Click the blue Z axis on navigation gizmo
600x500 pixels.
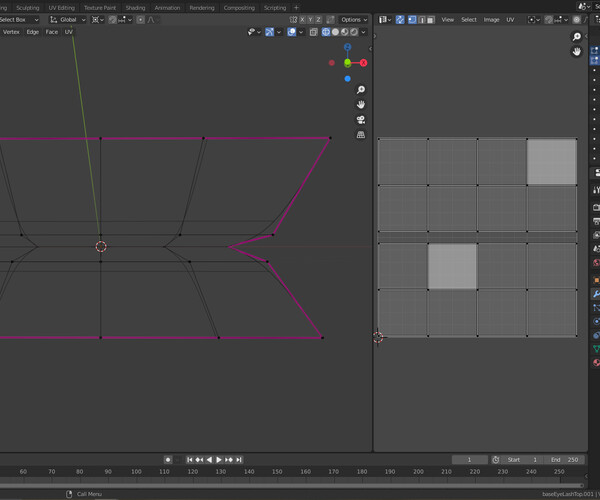click(347, 47)
